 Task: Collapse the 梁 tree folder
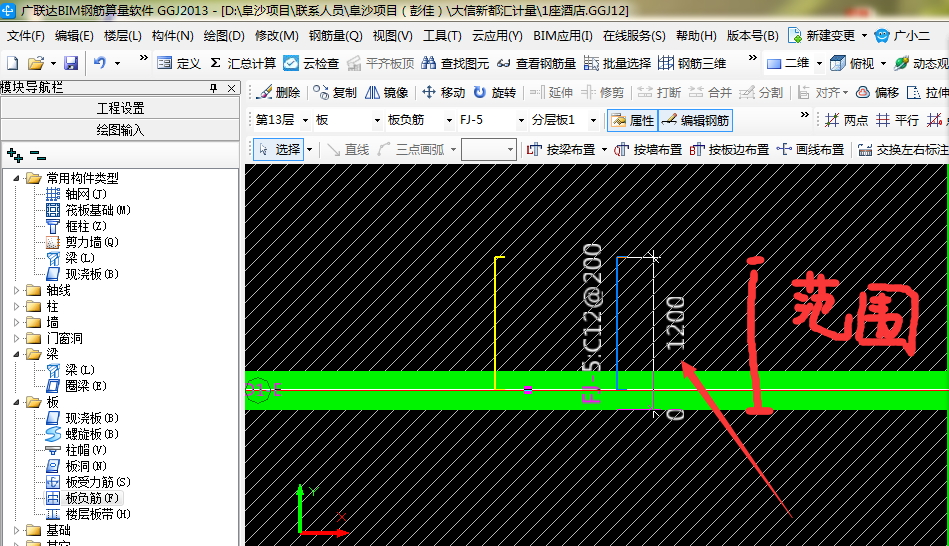tap(16, 354)
